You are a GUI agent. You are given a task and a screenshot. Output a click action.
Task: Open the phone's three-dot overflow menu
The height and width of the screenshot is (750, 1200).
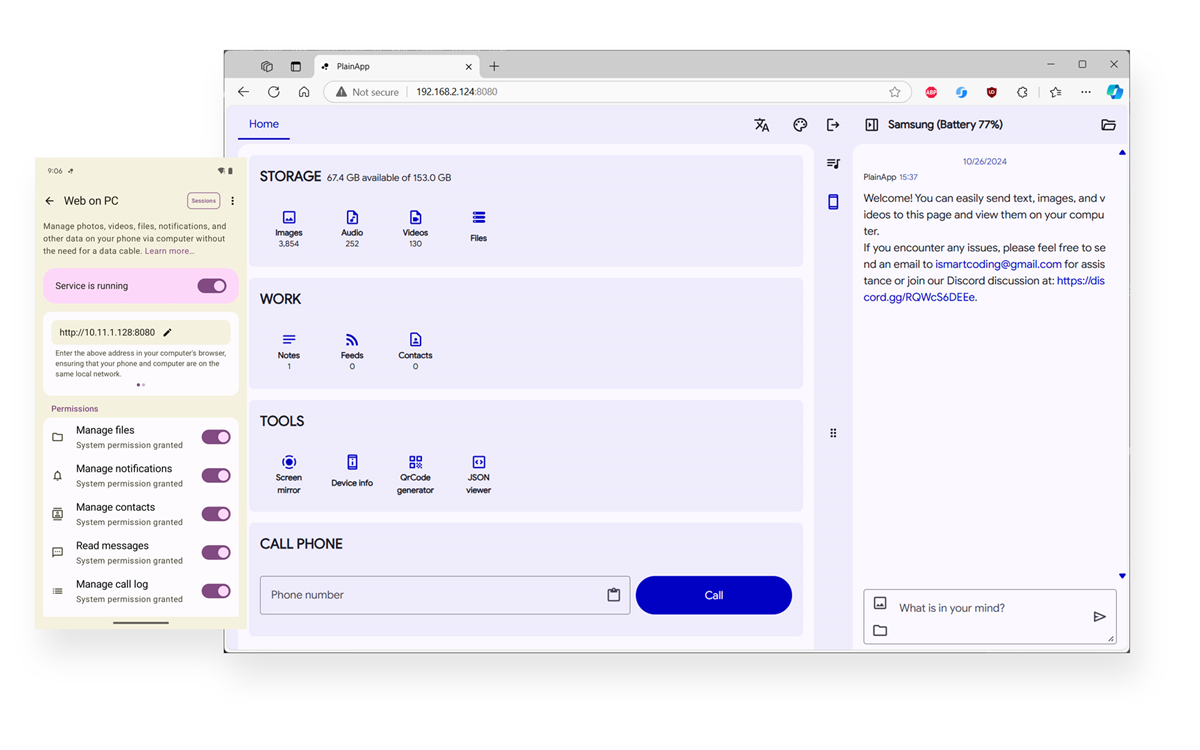pos(233,201)
